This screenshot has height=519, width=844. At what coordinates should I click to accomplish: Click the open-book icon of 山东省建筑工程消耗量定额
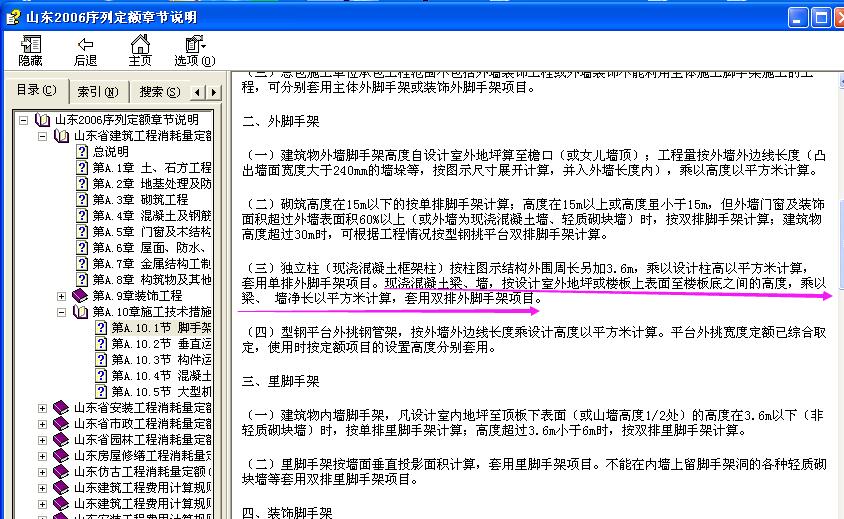click(61, 136)
